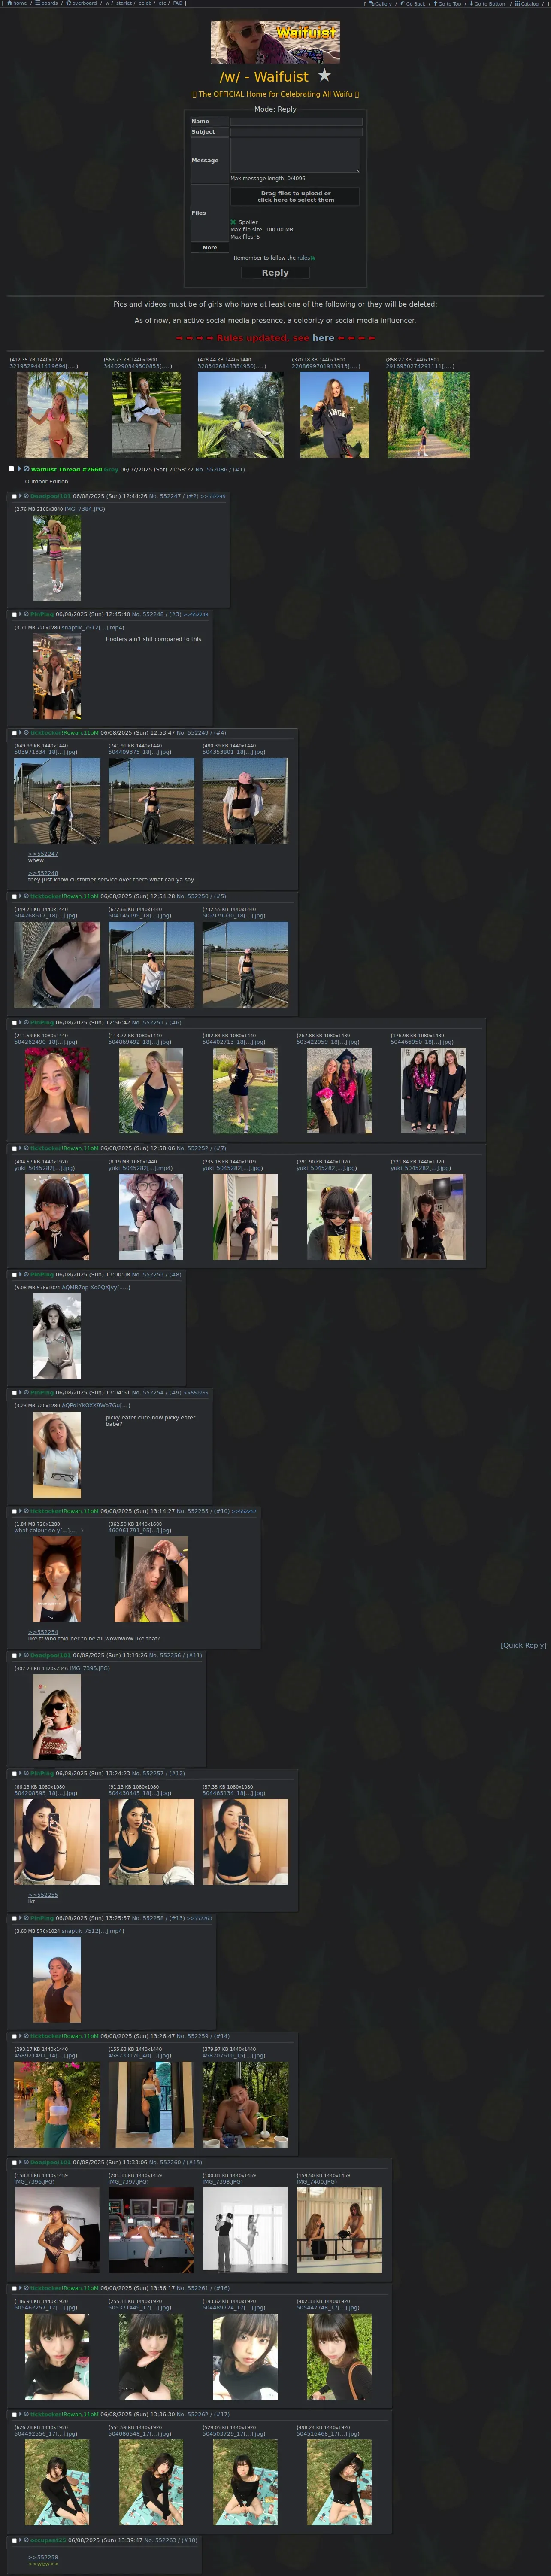Screen dimensions: 551x2576
Task: Expand the post menu arrow on No. 552250
Action: 20,896
